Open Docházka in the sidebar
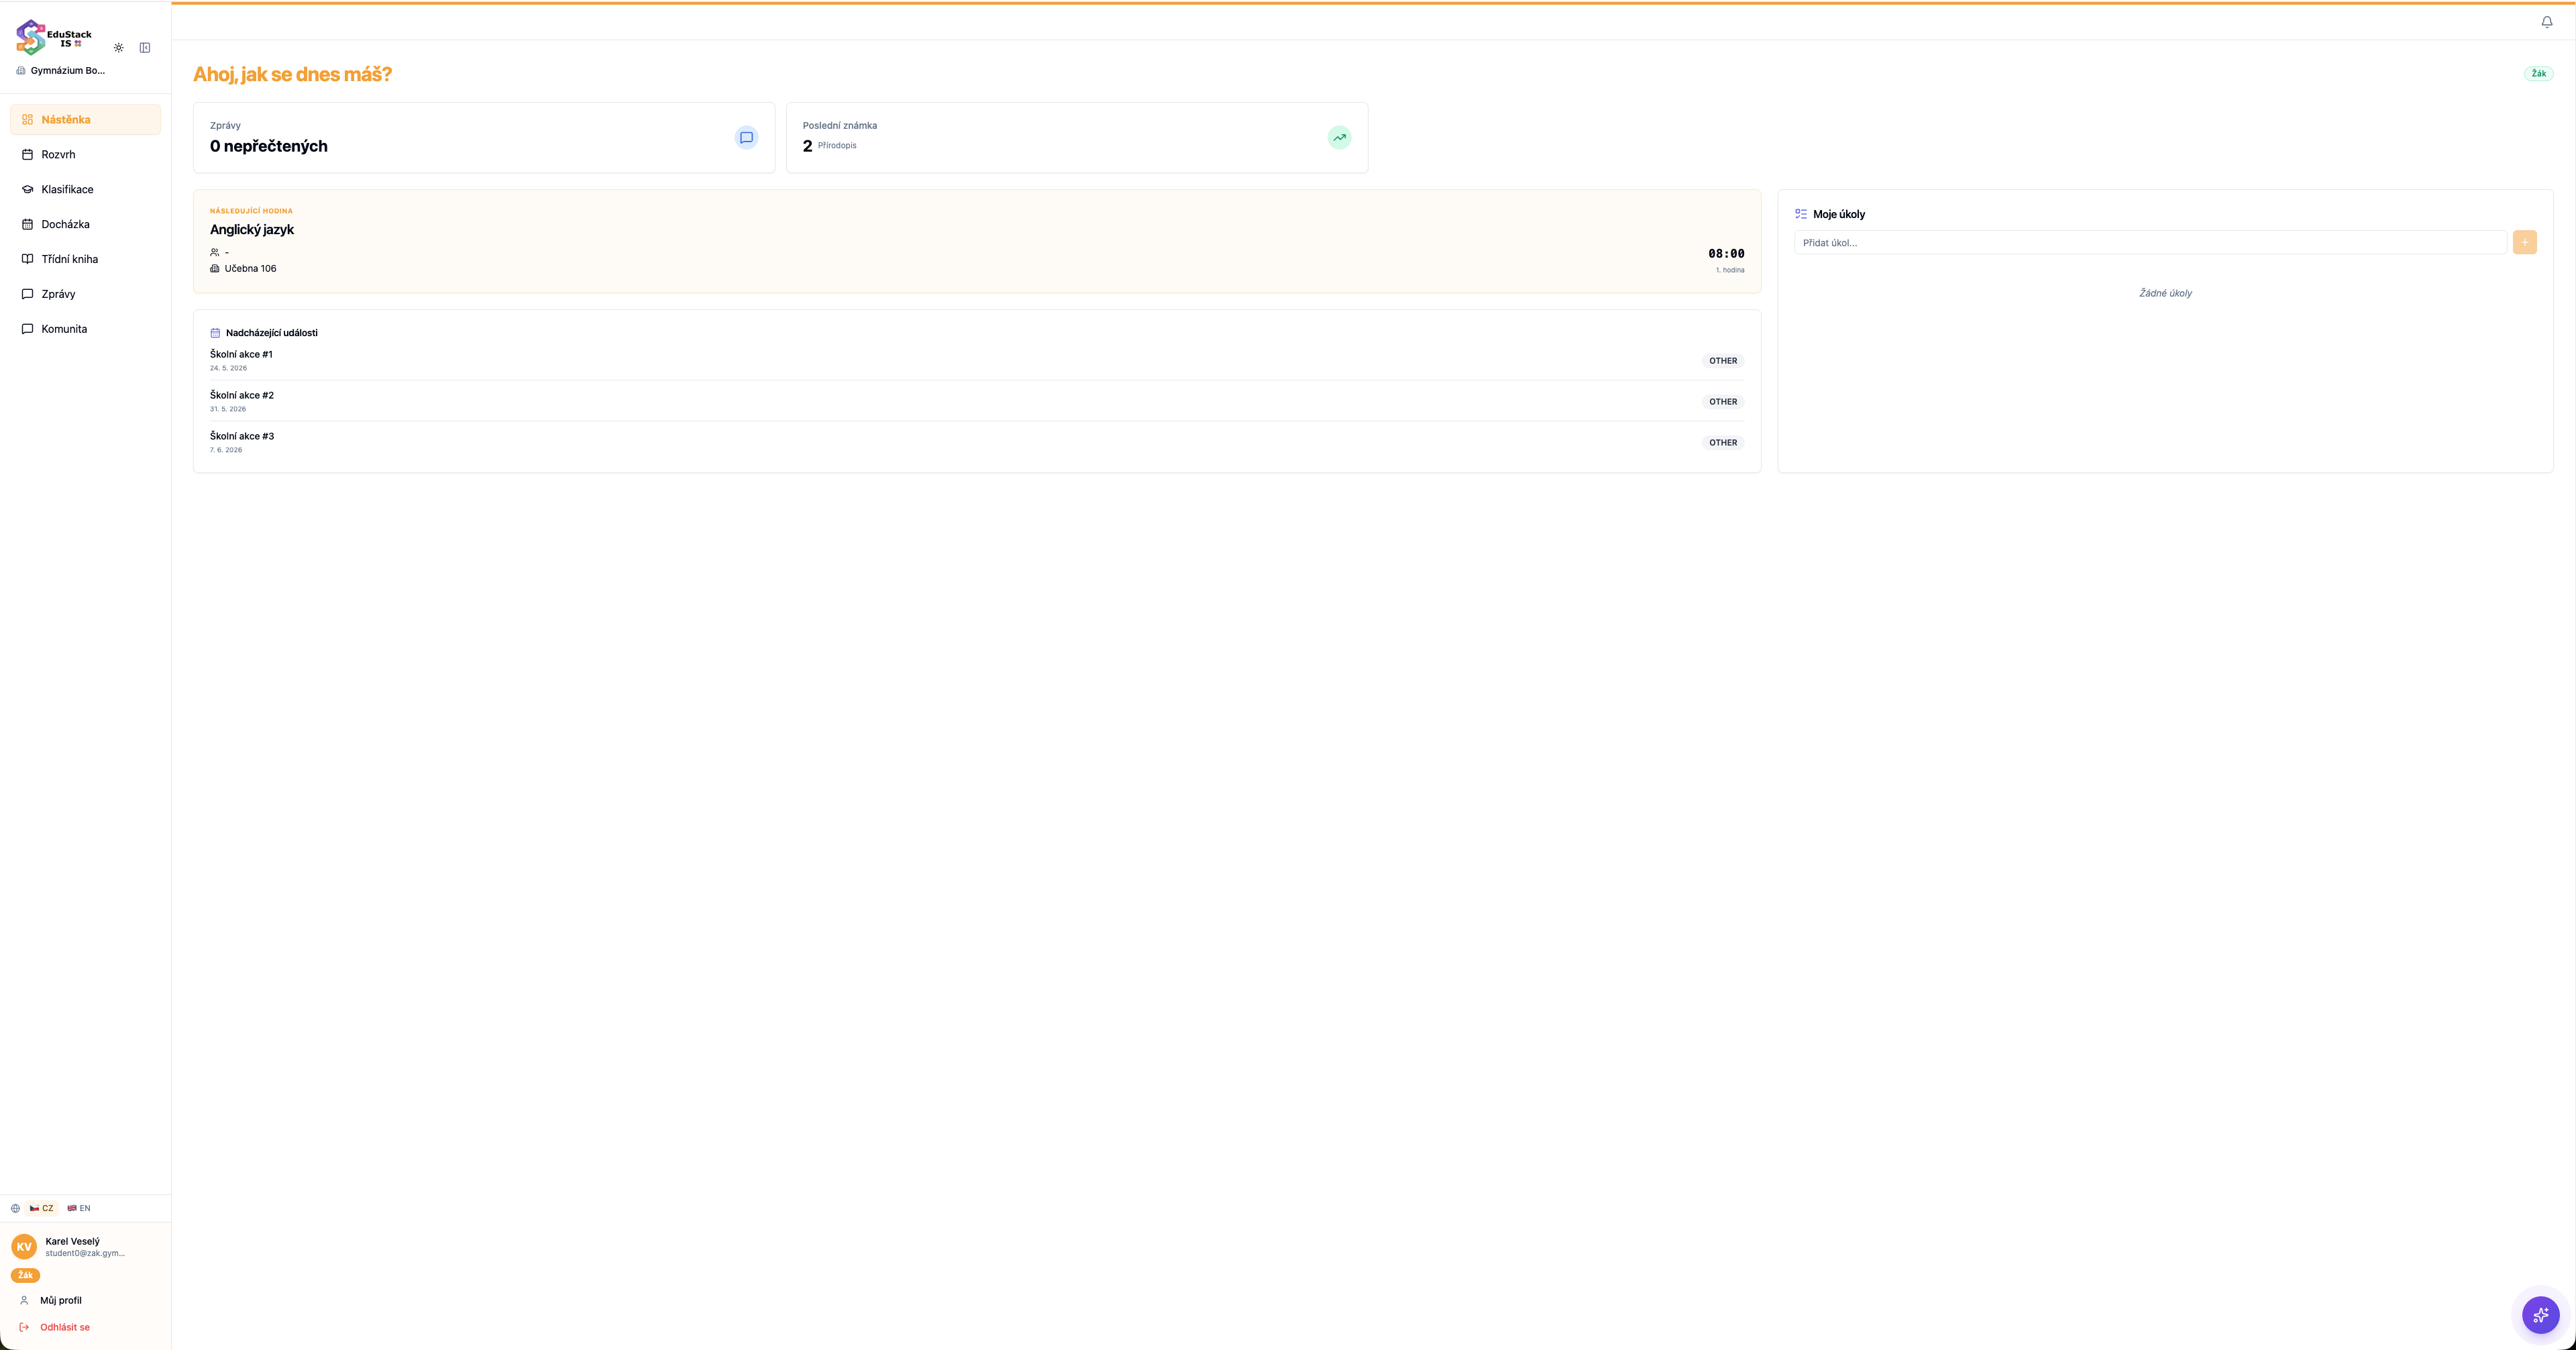 tap(85, 224)
